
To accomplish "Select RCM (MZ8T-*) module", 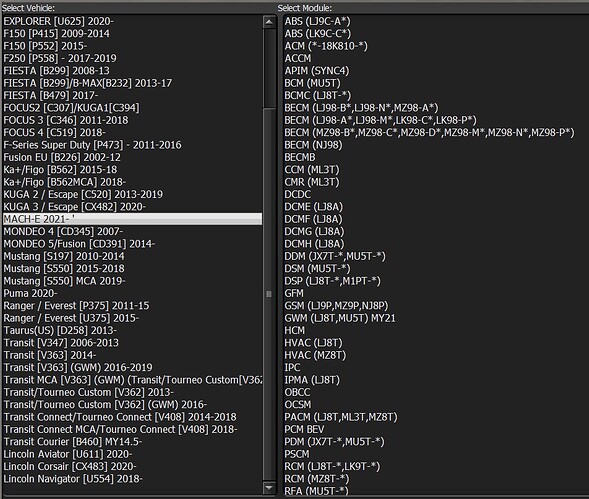I will pos(317,479).
